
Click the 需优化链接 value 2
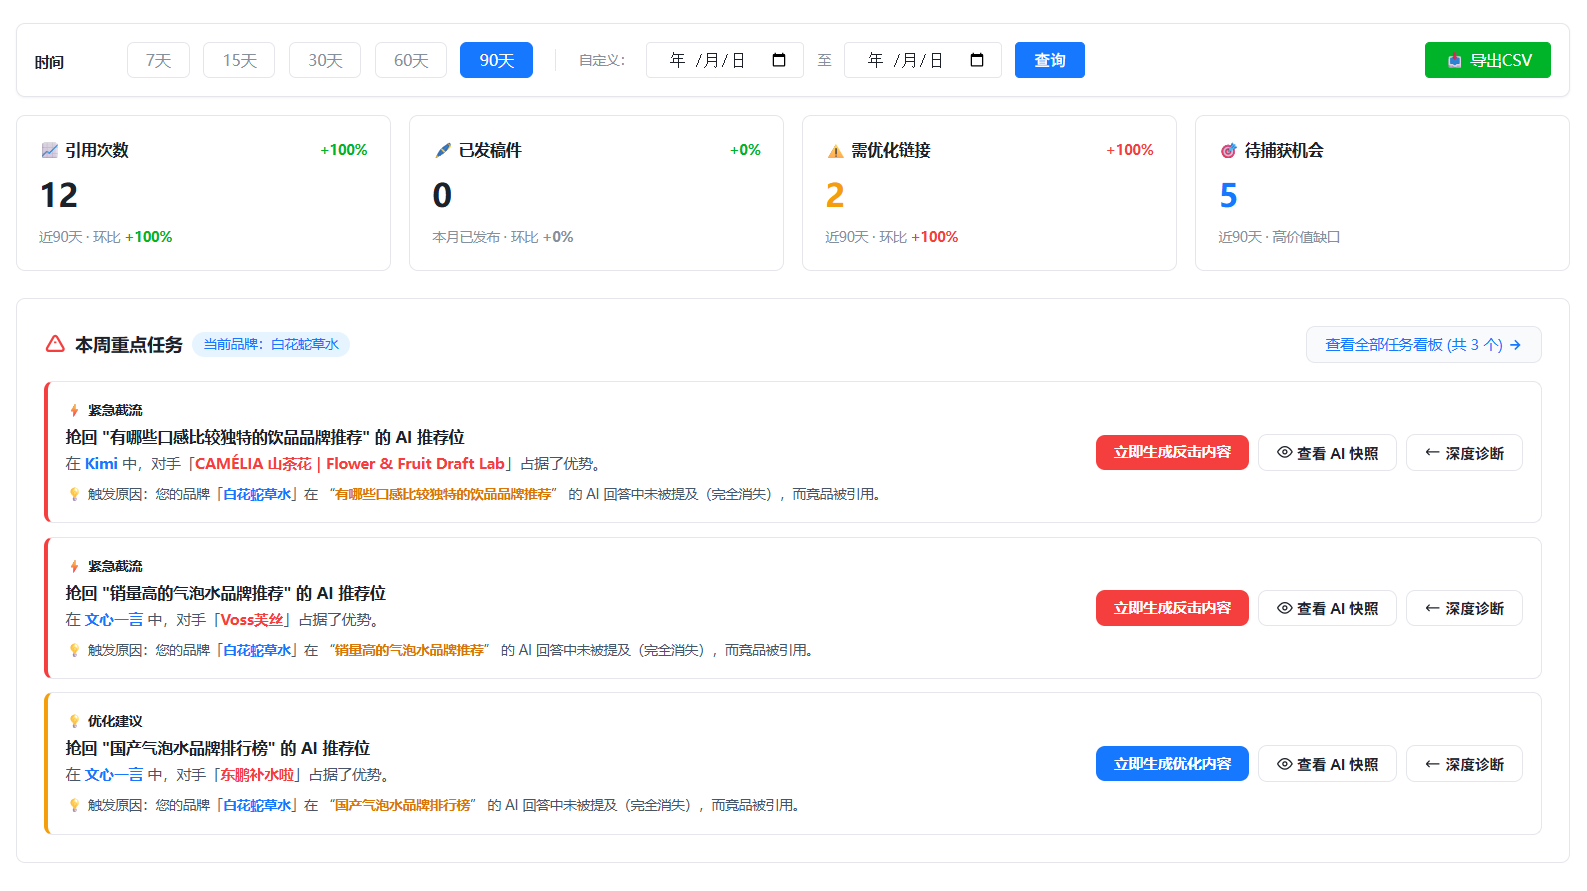pyautogui.click(x=835, y=195)
